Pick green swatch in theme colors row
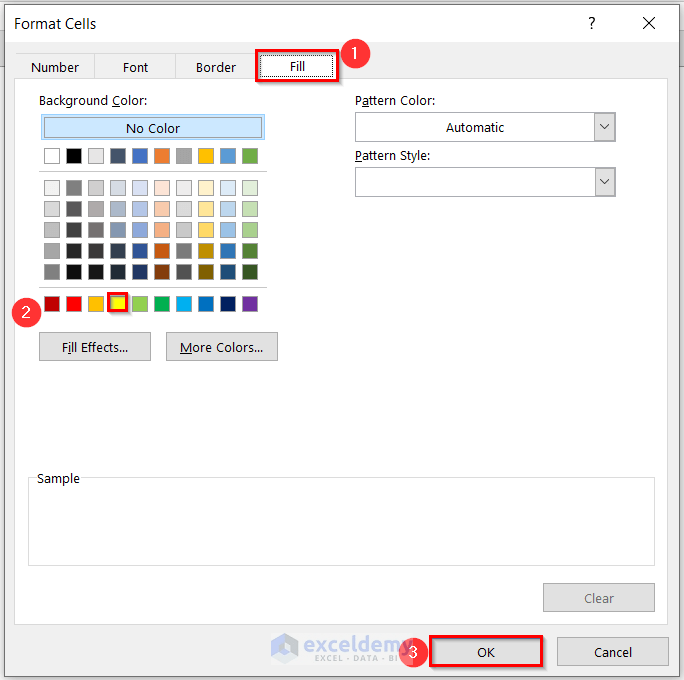684x680 pixels. pyautogui.click(x=250, y=156)
